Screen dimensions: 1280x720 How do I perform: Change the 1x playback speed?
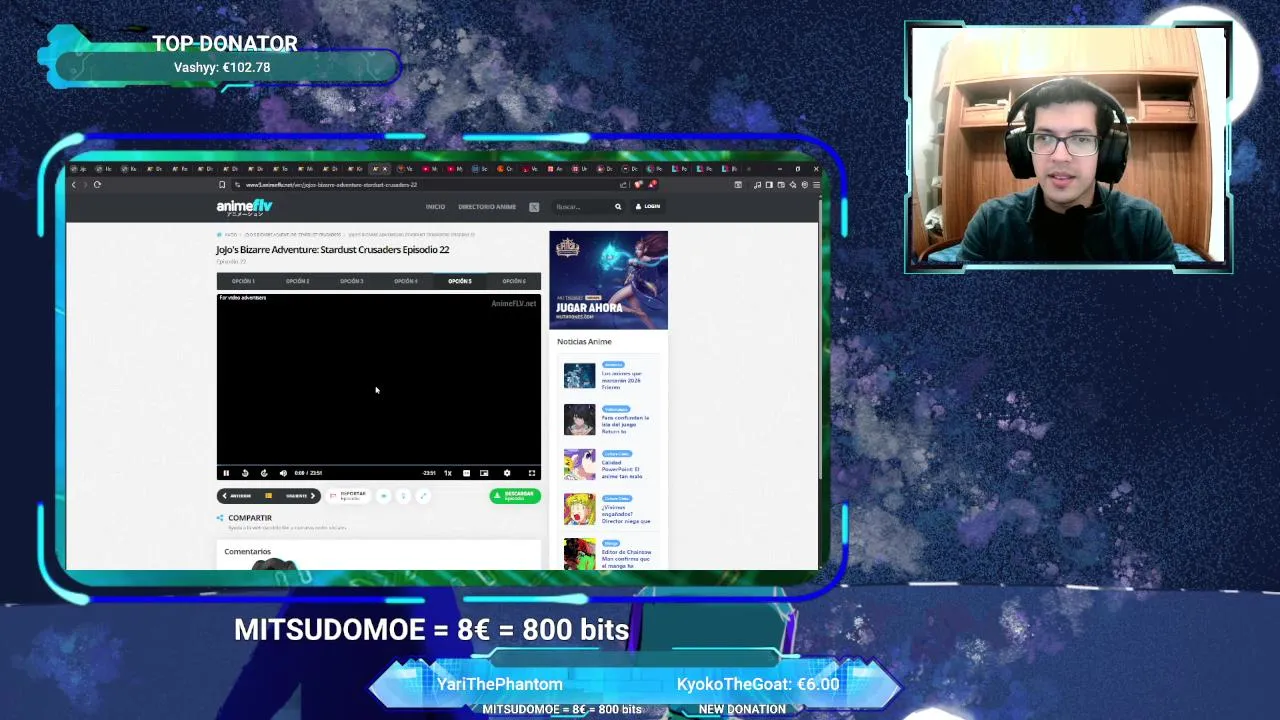(448, 473)
